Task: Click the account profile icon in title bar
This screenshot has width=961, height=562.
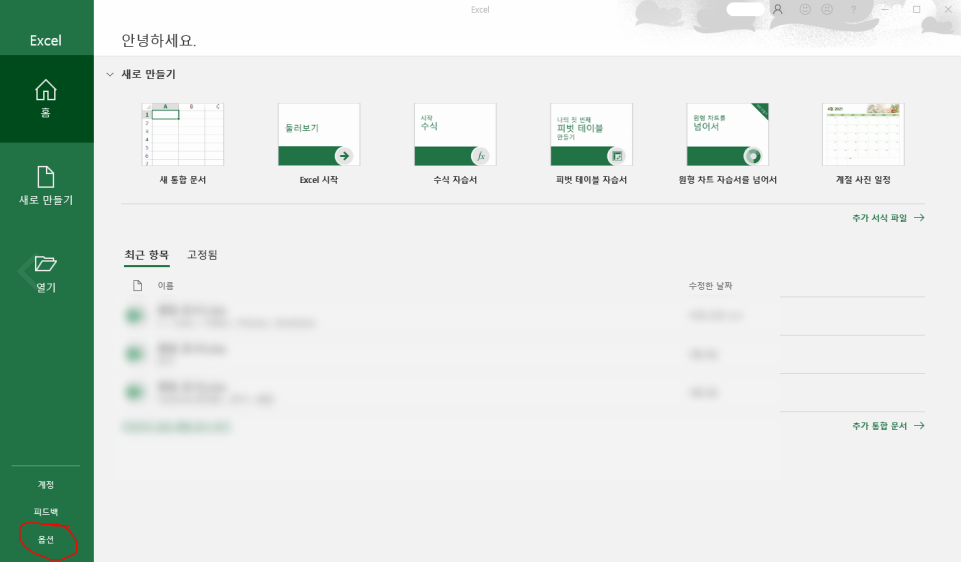Action: [778, 9]
